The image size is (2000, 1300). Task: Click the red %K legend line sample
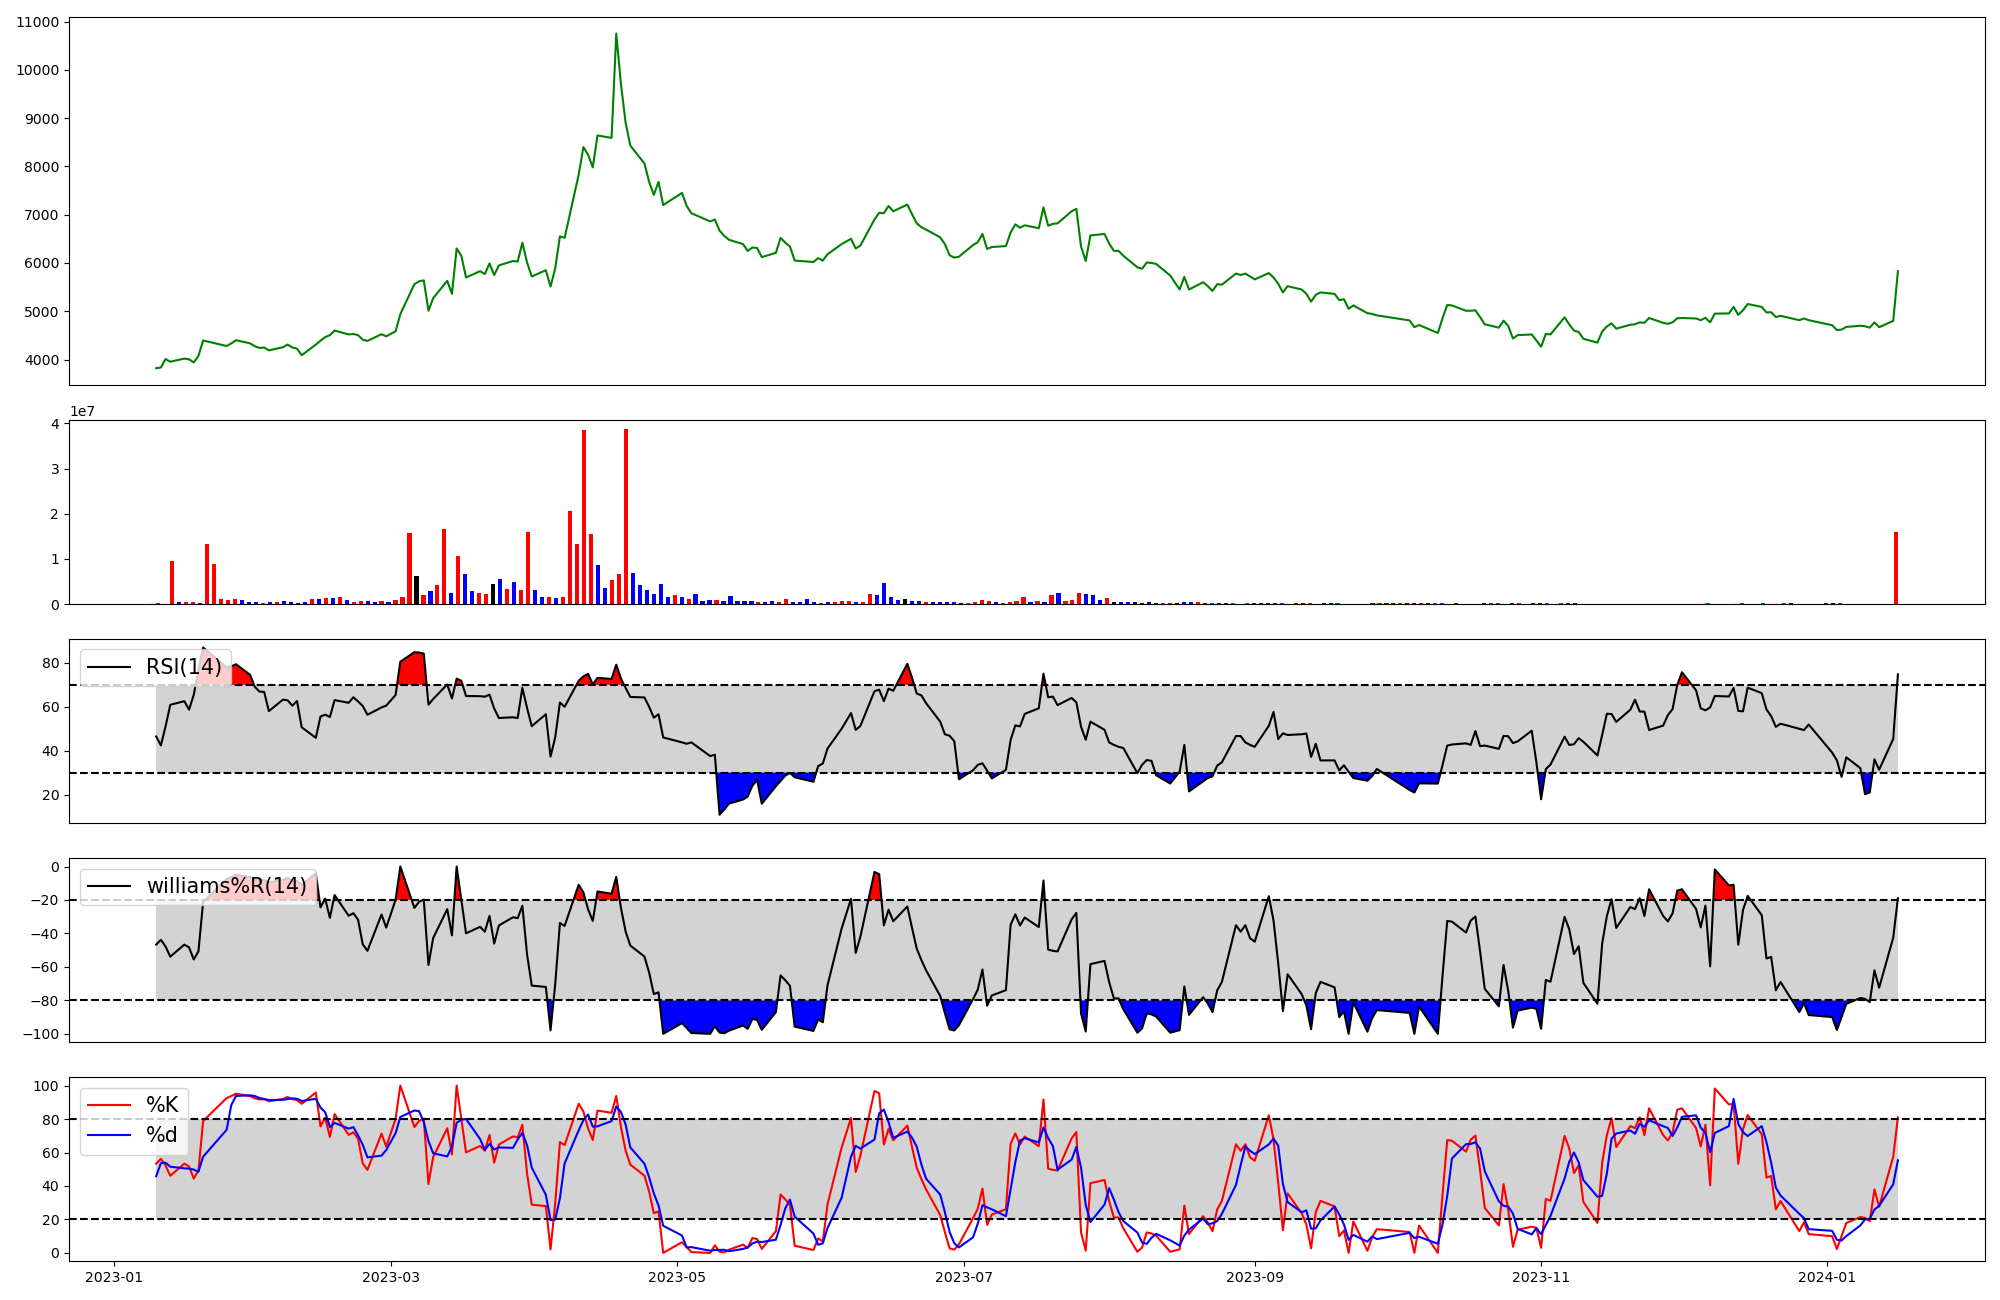[x=109, y=1105]
